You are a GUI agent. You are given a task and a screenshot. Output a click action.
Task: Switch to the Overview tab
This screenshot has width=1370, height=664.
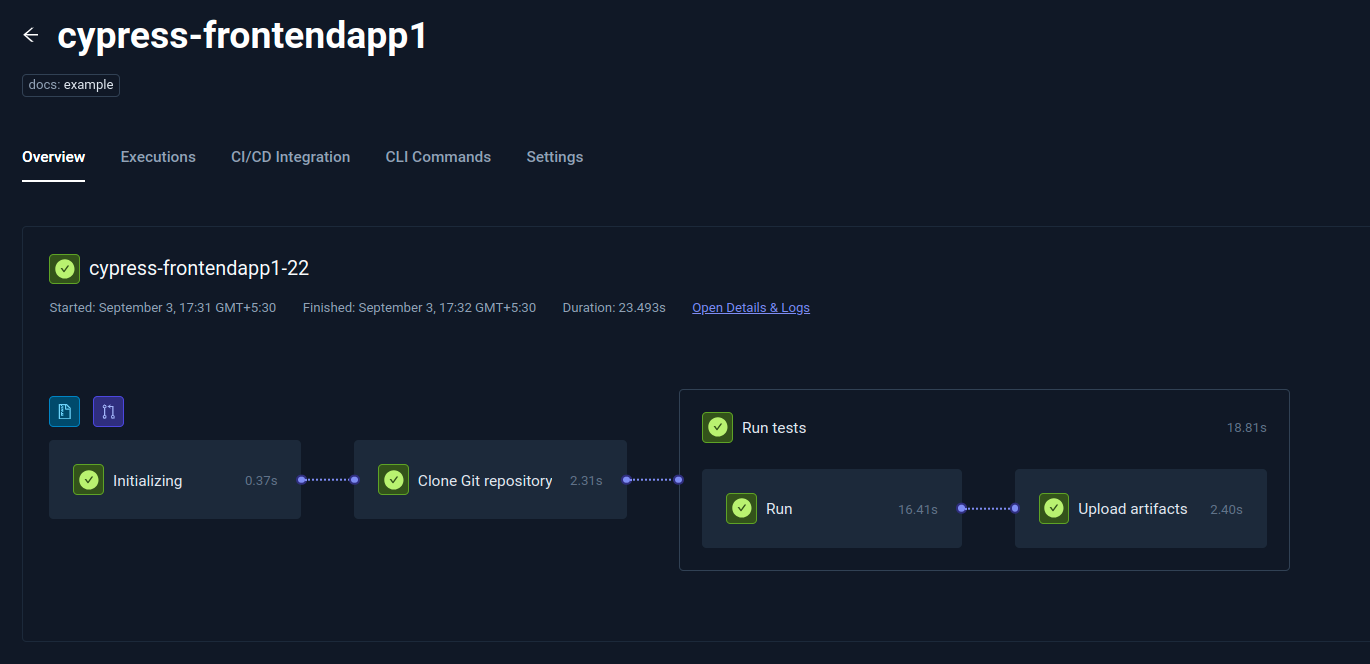coord(54,157)
